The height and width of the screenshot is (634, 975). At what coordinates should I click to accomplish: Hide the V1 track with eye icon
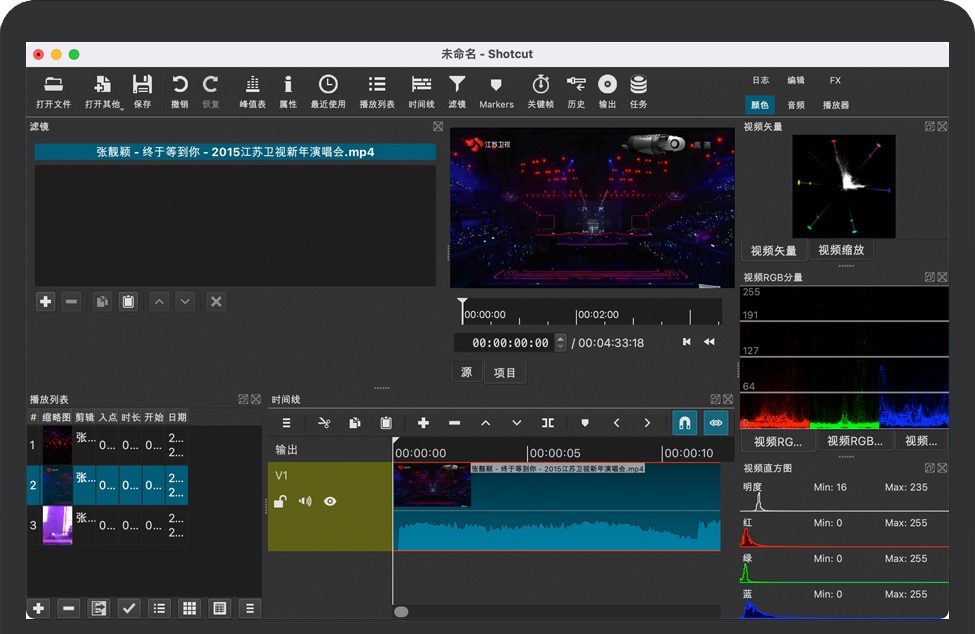click(330, 501)
